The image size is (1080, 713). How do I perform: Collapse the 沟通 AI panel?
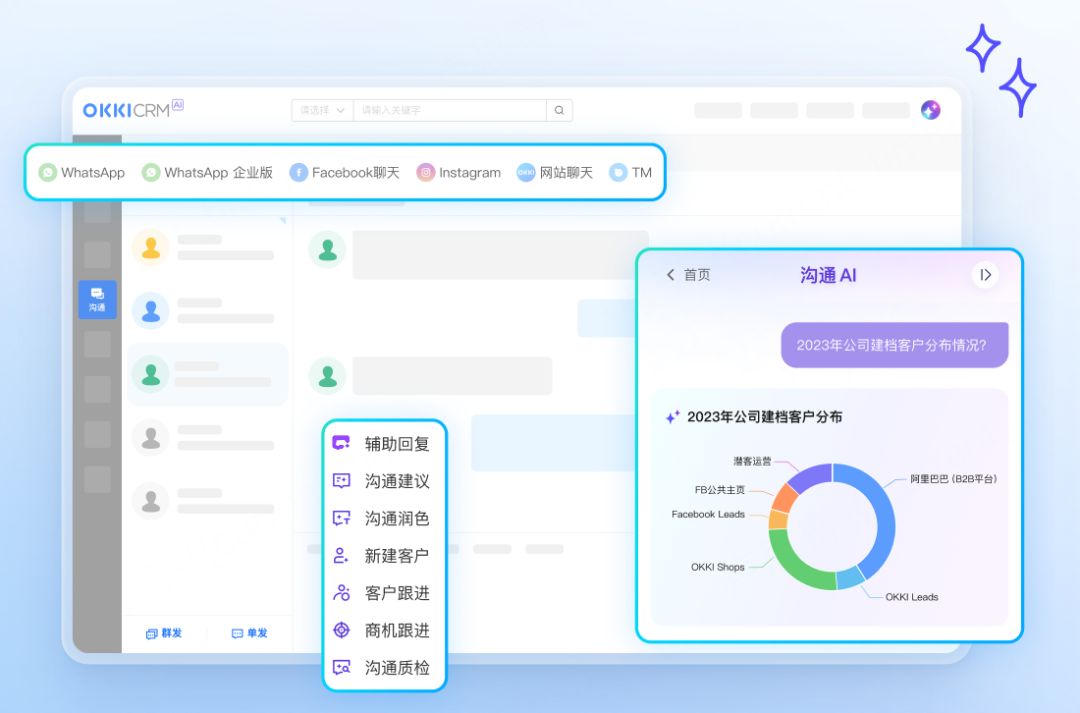coord(985,275)
